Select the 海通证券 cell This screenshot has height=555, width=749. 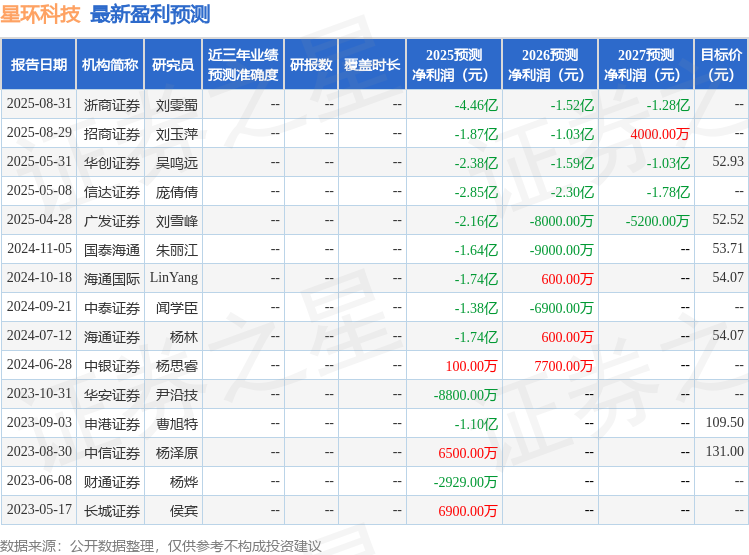tap(112, 337)
